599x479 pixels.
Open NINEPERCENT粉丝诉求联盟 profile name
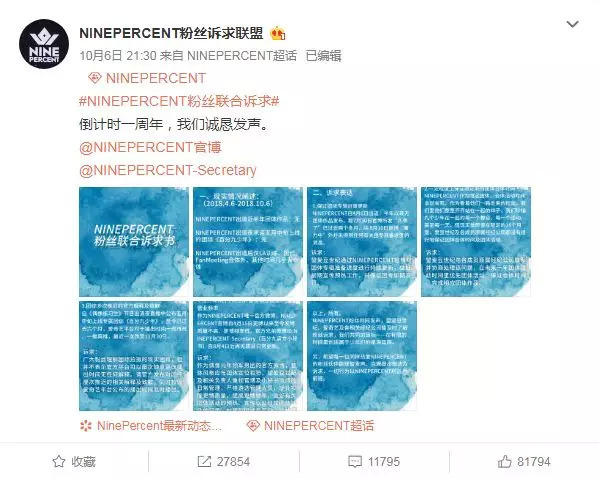tap(171, 33)
